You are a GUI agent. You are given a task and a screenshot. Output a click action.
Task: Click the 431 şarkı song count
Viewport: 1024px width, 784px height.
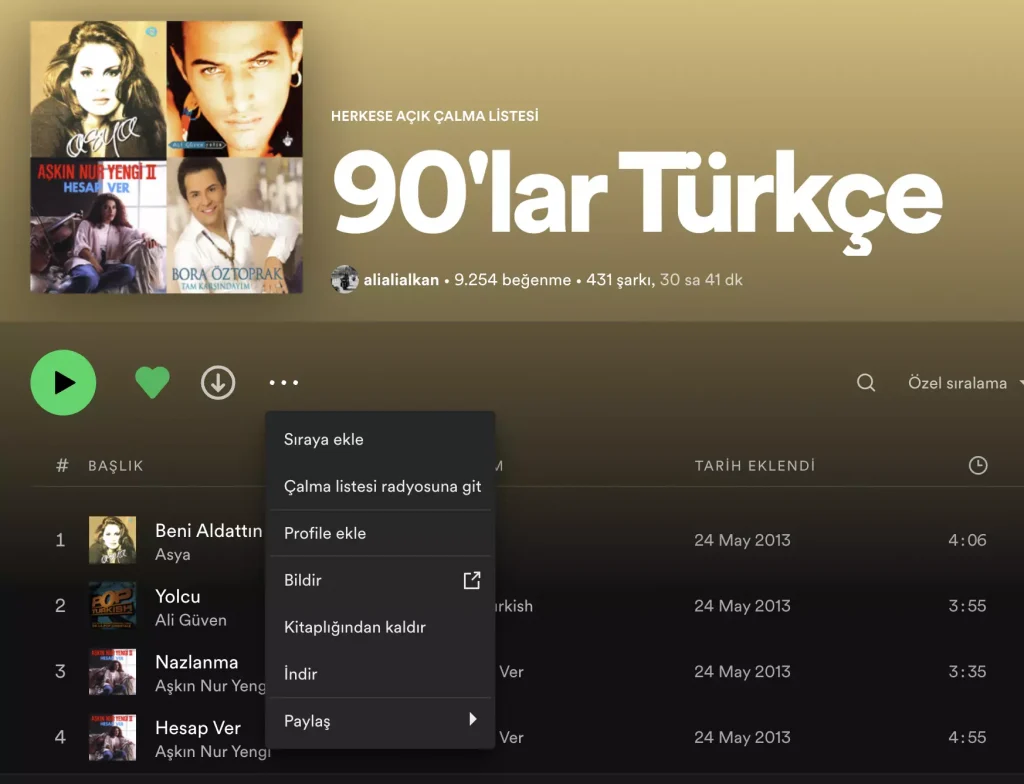pos(620,280)
